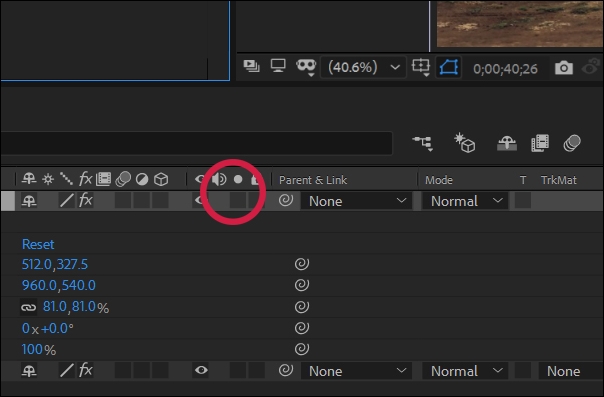
Task: Enable Frame Blending for all layers
Action: tap(540, 143)
